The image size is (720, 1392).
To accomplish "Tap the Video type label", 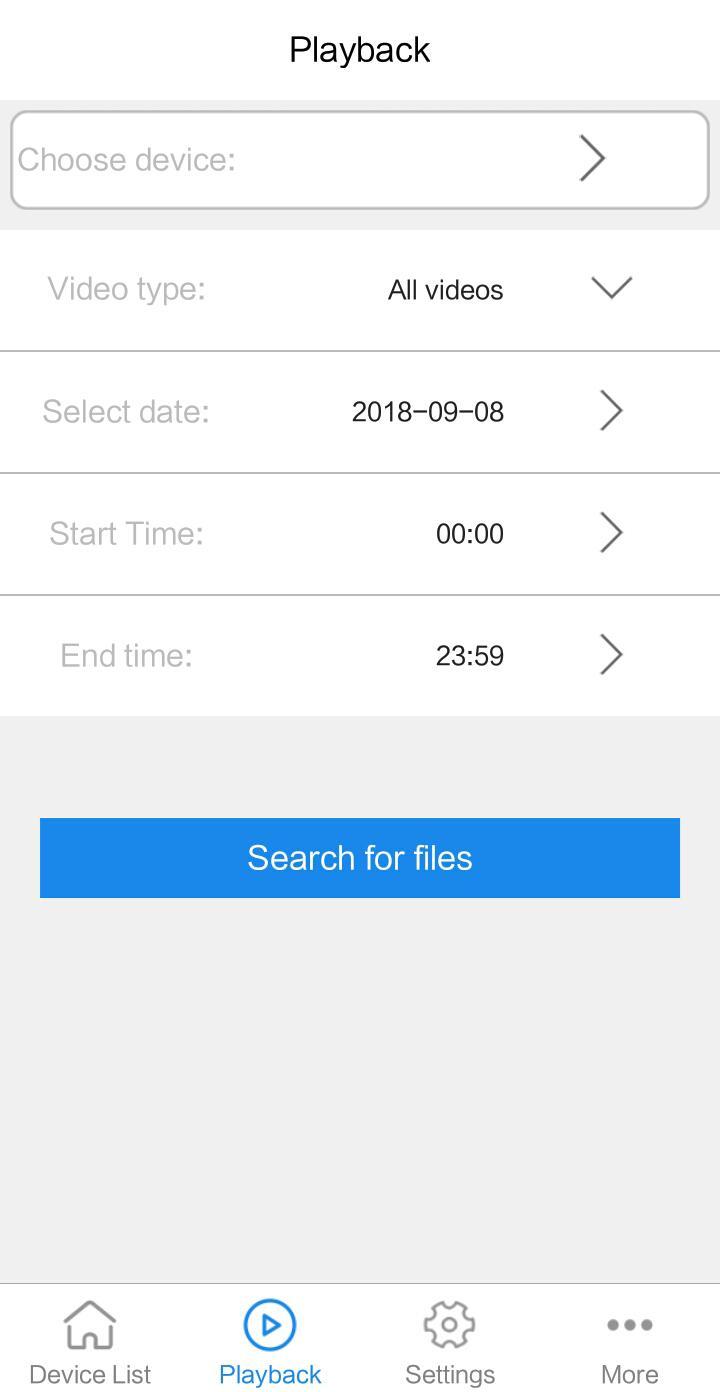I will click(x=126, y=289).
